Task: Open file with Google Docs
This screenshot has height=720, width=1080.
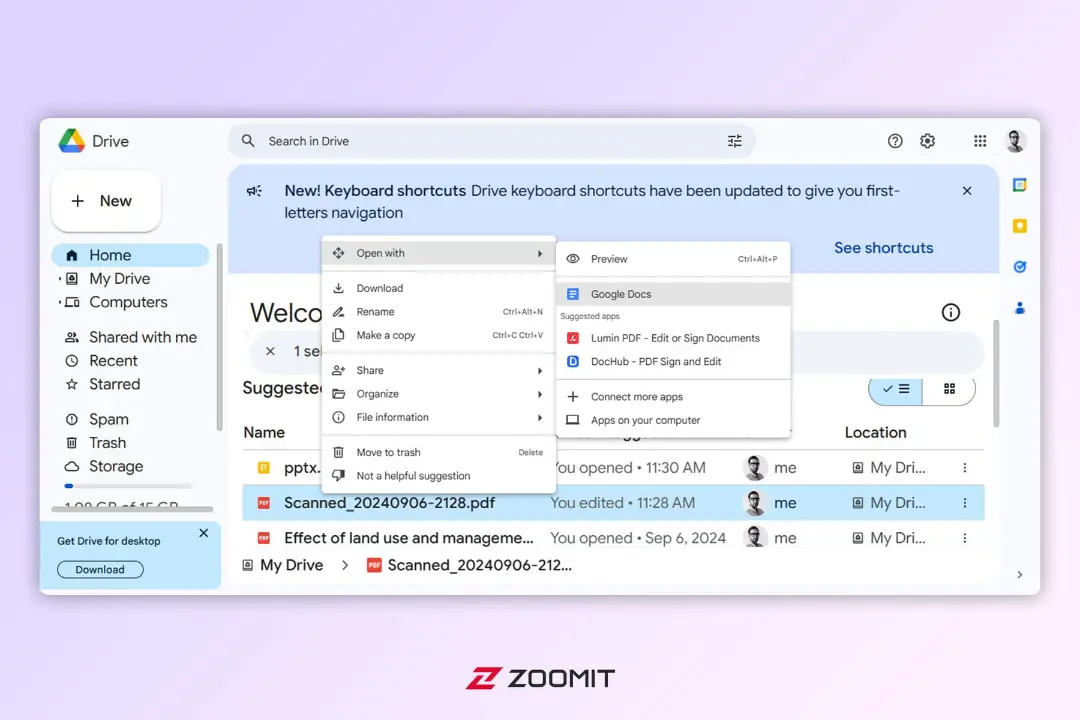Action: (x=673, y=294)
